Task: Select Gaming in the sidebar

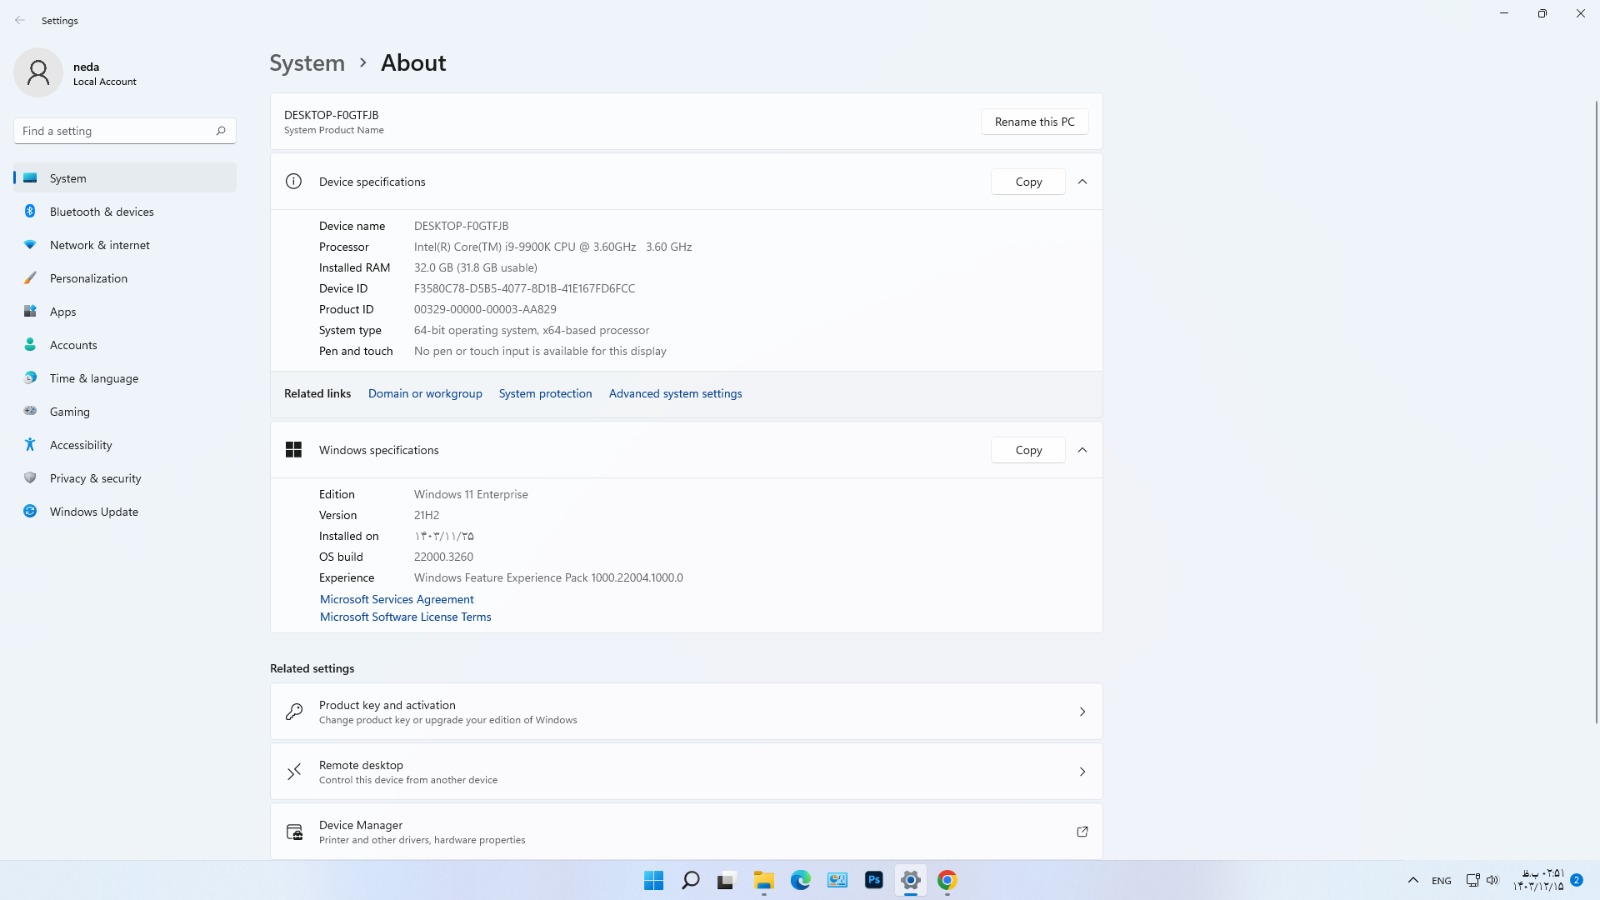Action: click(69, 412)
